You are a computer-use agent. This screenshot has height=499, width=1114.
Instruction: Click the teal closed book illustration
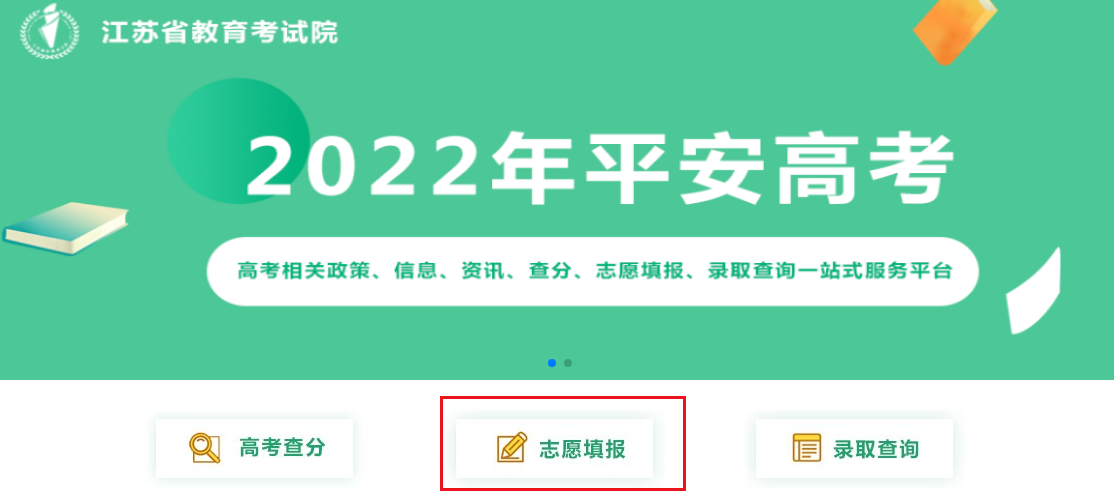66,228
